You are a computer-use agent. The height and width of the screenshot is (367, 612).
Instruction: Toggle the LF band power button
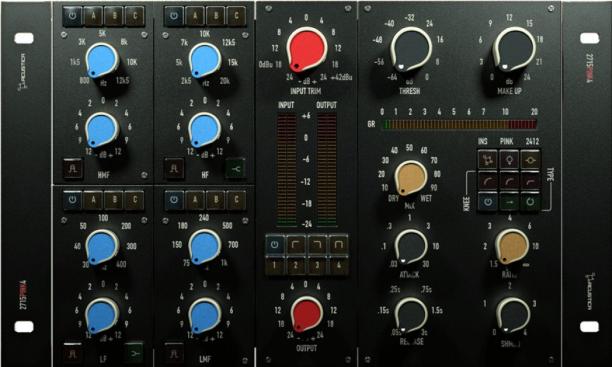72,200
